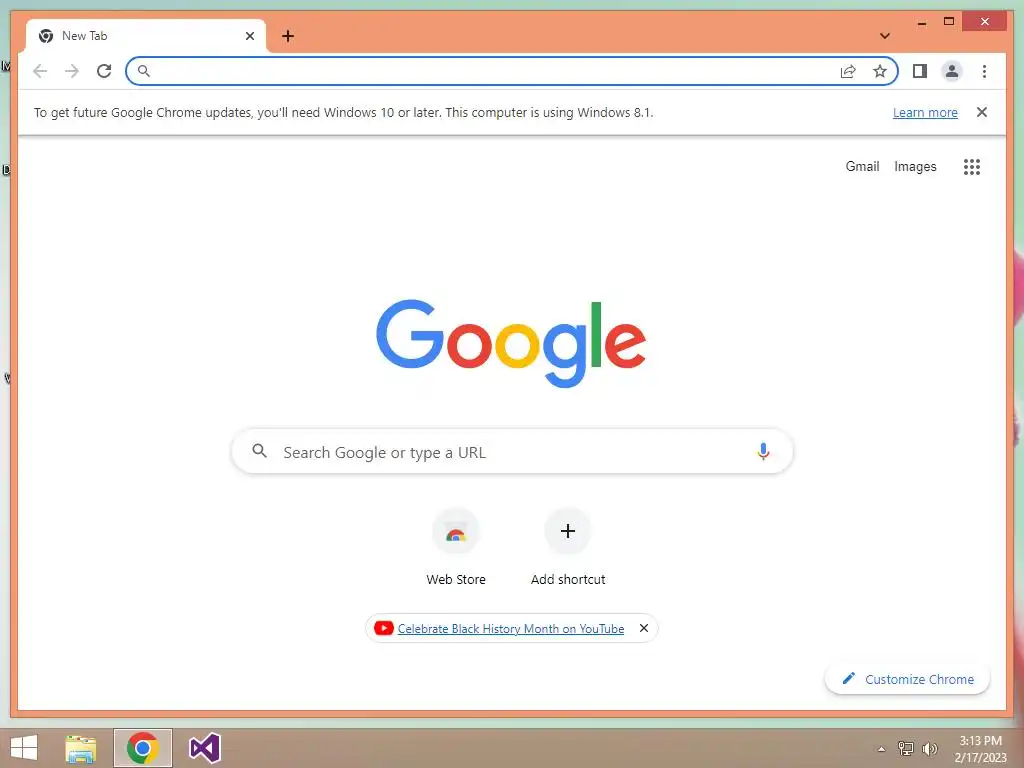The width and height of the screenshot is (1024, 768).
Task: Open the profile avatar menu
Action: tap(952, 71)
